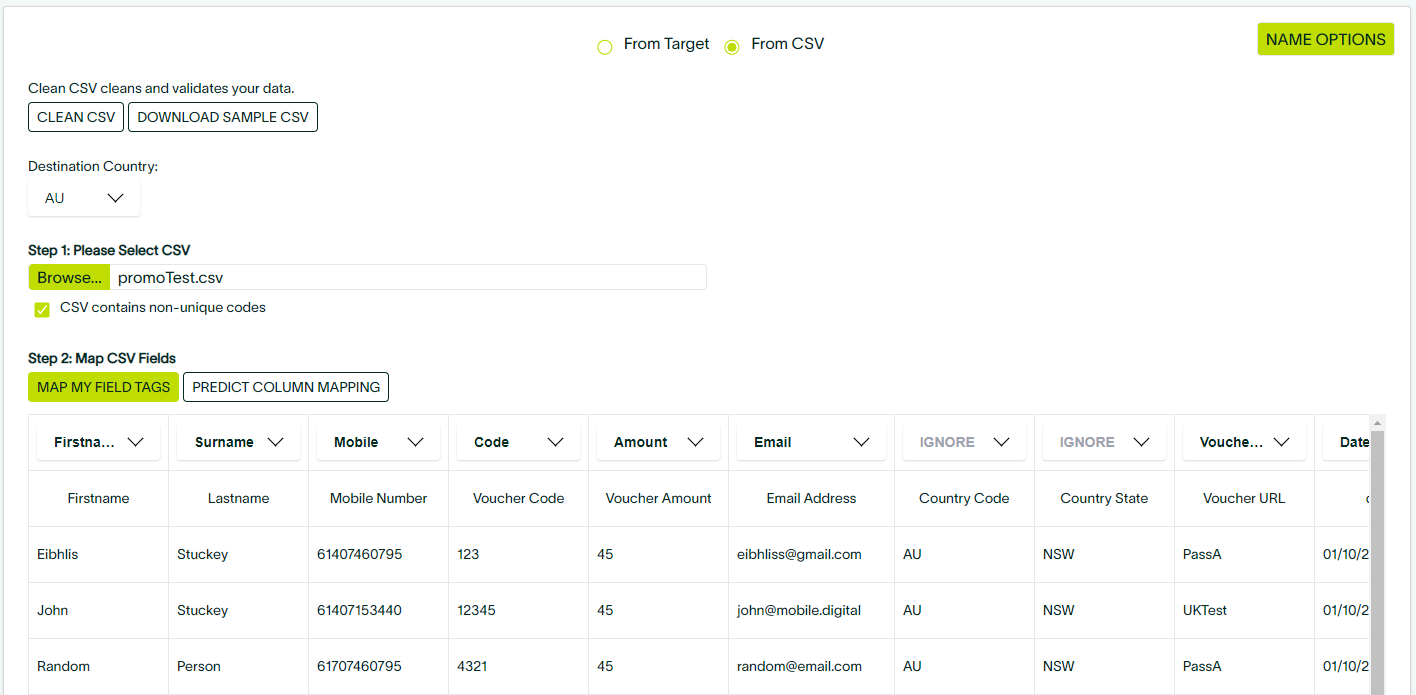The width and height of the screenshot is (1416, 695).
Task: Expand the Firstname column mapping dropdown
Action: pos(99,442)
